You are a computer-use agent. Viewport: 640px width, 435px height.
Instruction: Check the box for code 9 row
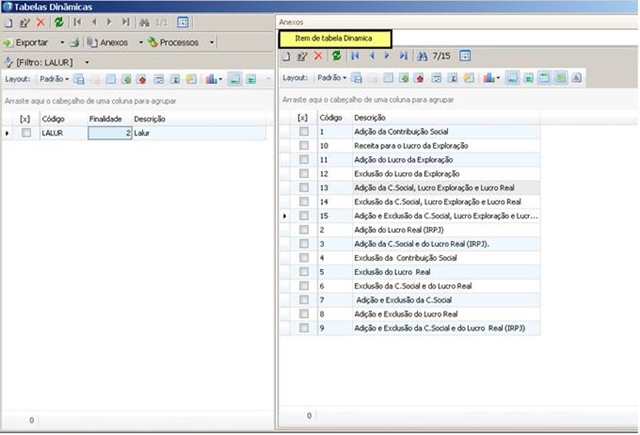(304, 328)
